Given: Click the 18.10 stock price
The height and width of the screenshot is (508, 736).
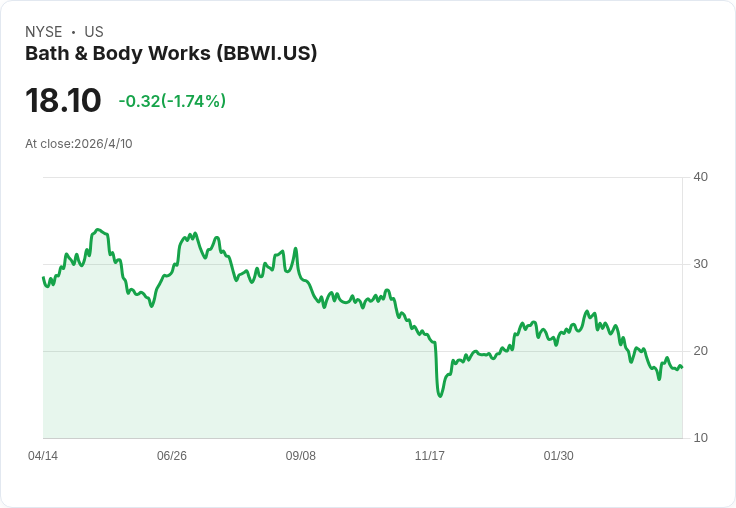Looking at the screenshot, I should (x=63, y=100).
